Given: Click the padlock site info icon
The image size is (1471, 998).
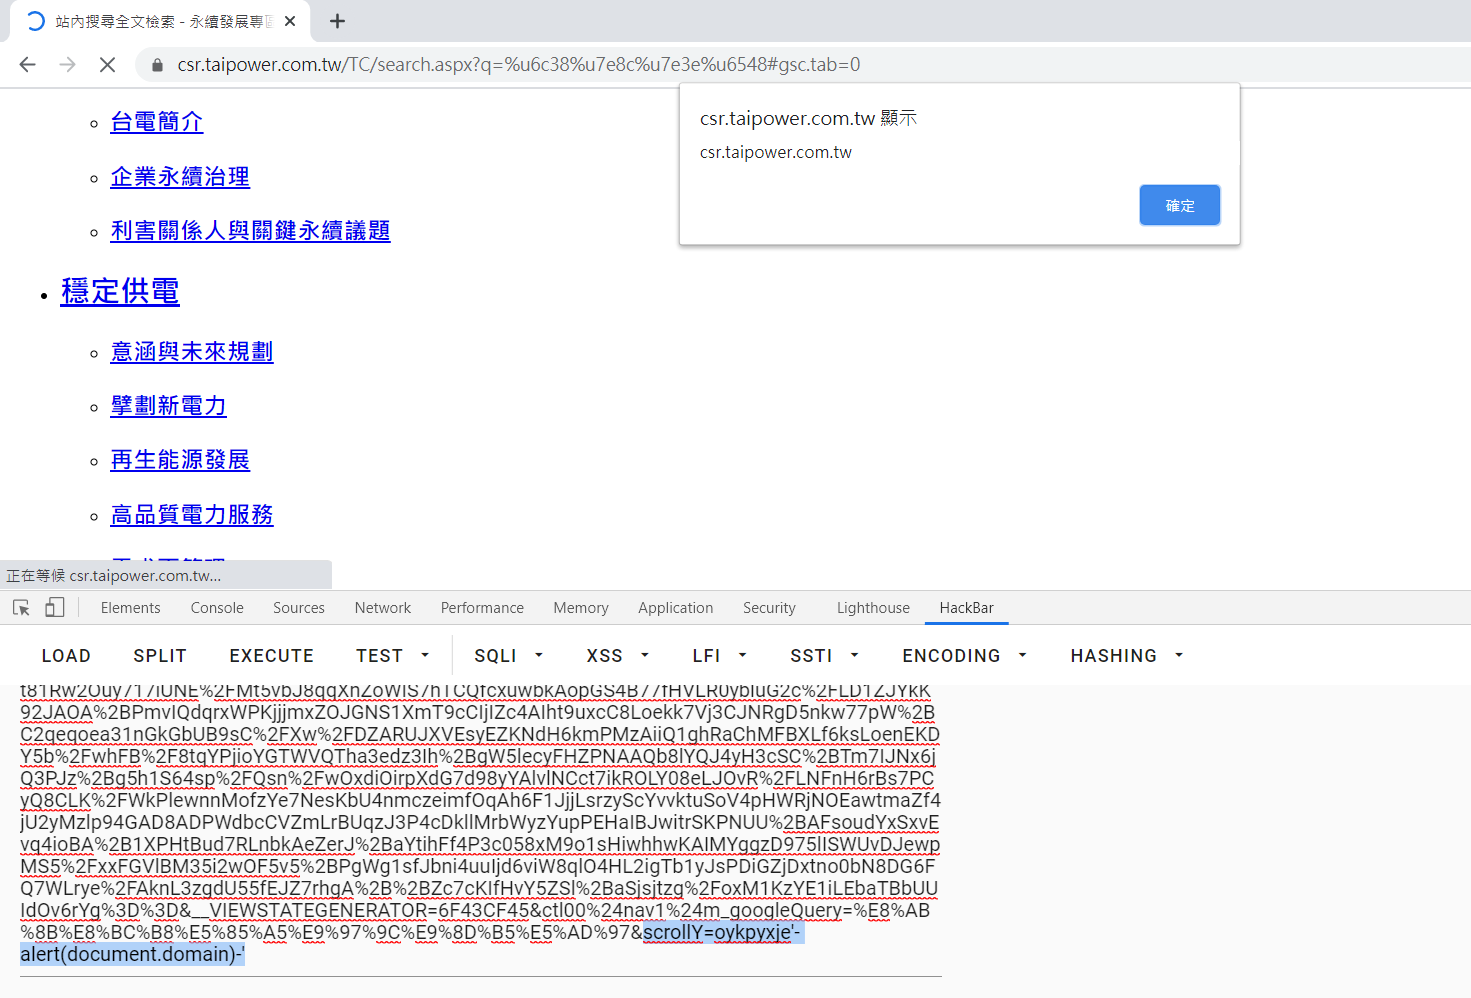Looking at the screenshot, I should (157, 65).
